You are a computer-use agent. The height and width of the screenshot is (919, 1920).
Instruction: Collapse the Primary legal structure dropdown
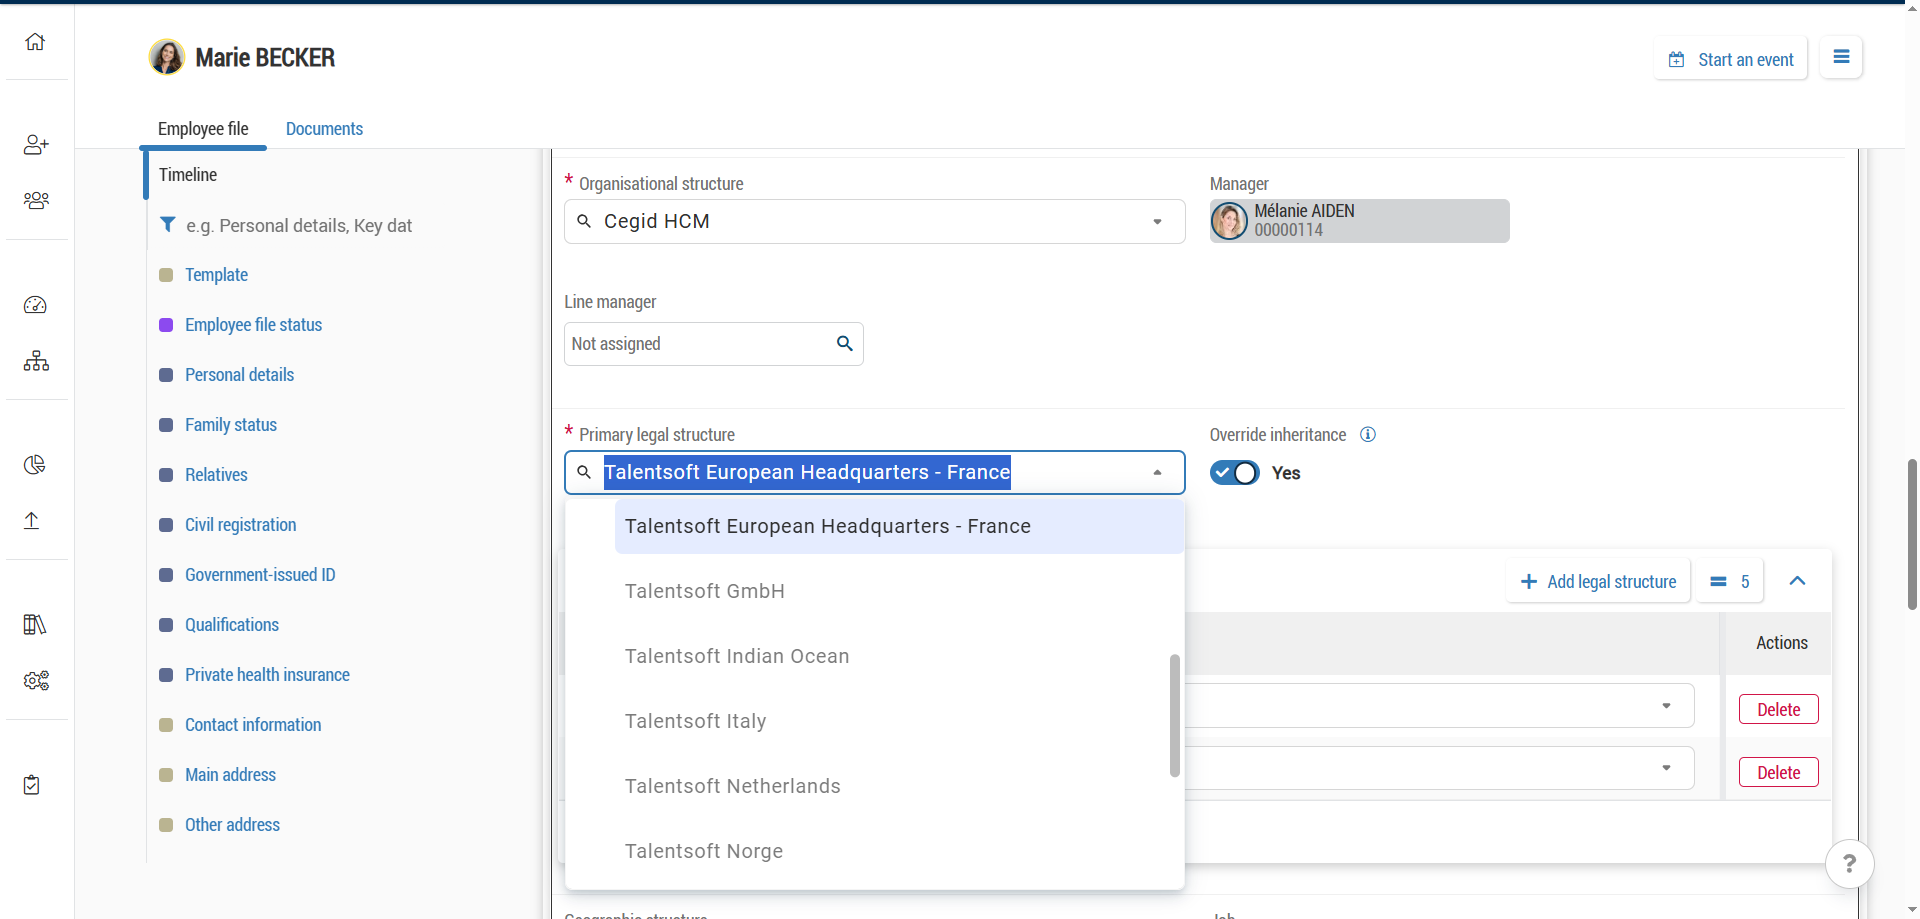pyautogui.click(x=1157, y=473)
